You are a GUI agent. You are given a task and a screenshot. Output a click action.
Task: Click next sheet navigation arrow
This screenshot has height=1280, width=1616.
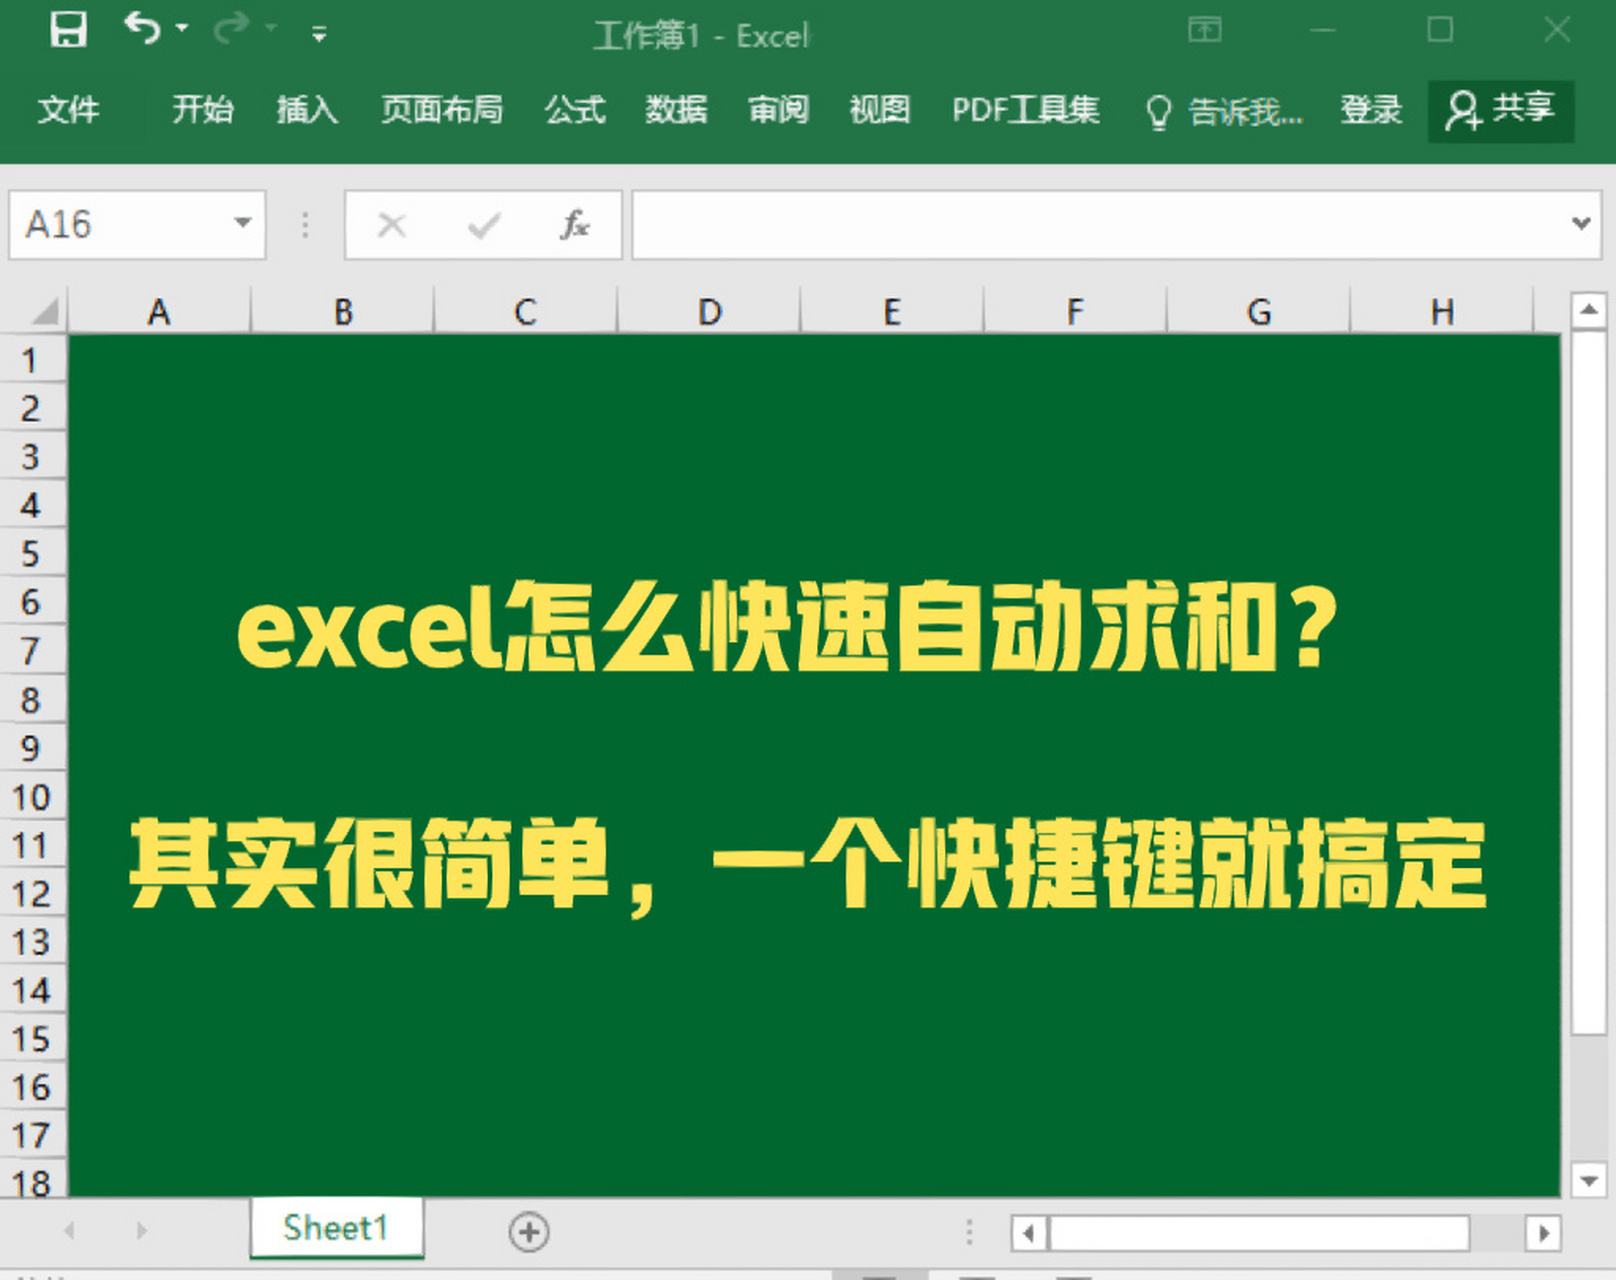coord(141,1230)
